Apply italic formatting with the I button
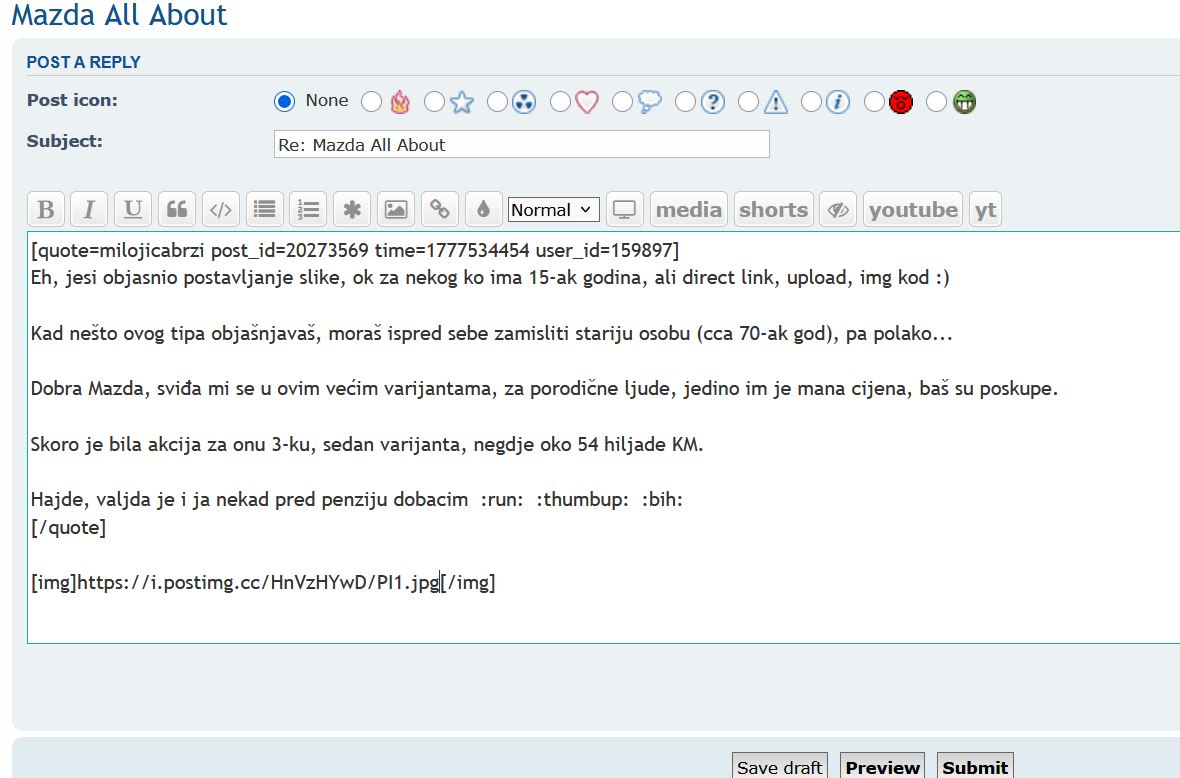 pos(89,209)
